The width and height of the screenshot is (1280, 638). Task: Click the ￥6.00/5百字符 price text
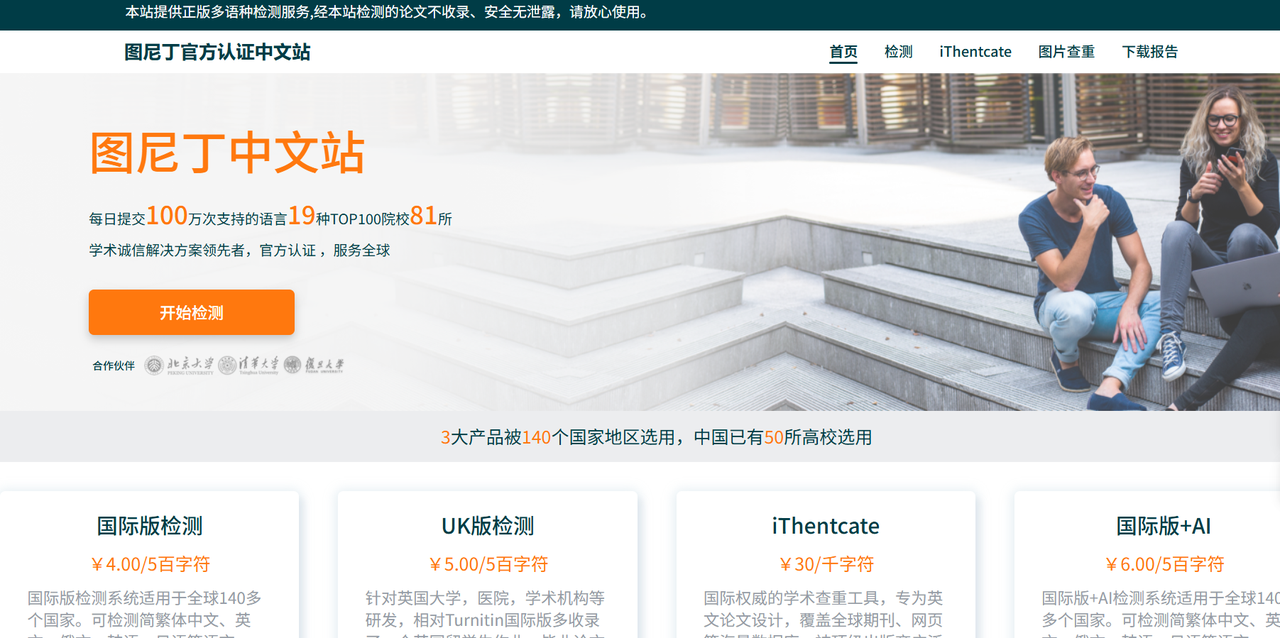(x=1164, y=564)
